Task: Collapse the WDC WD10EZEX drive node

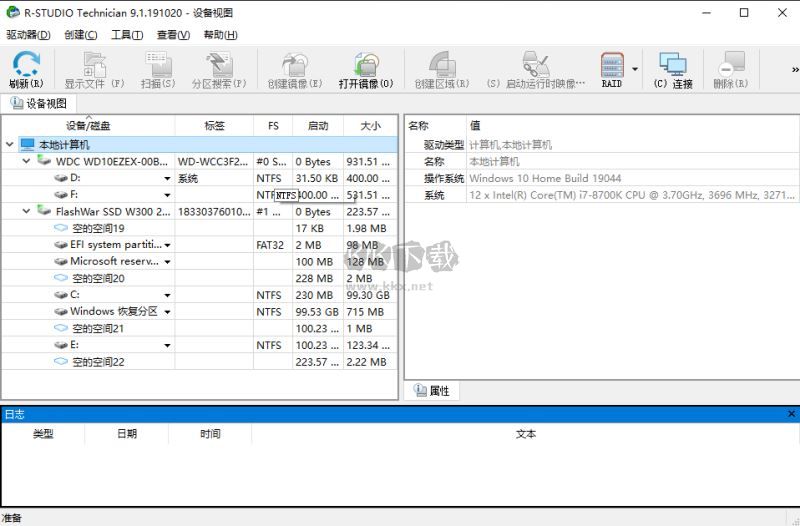Action: click(25, 161)
